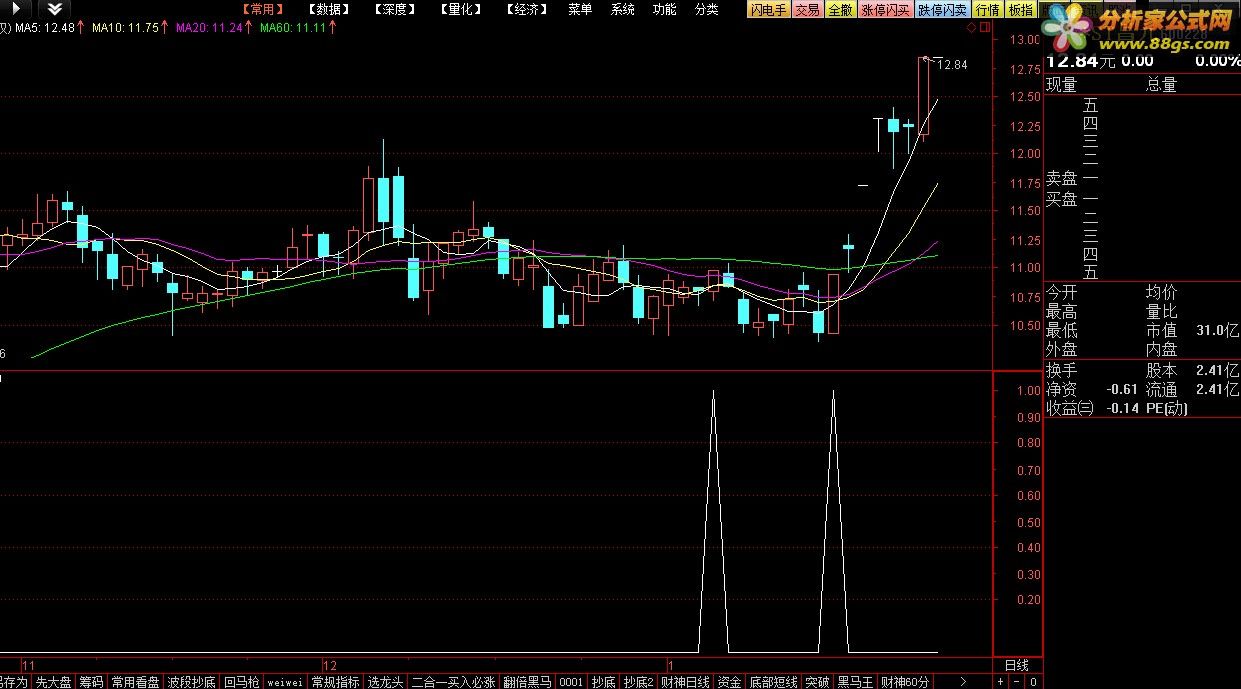Screen dimensions: 1241x689
Task: Click the play arrow icon at top-left
Action: click(x=15, y=8)
